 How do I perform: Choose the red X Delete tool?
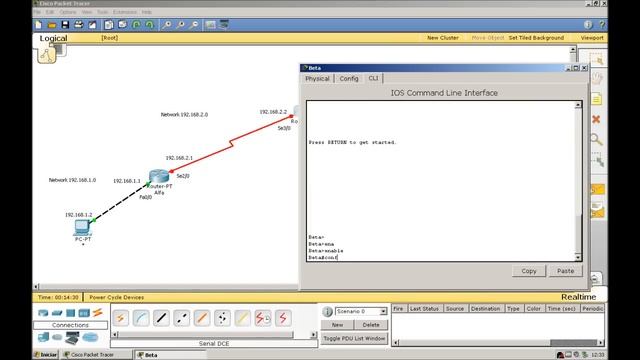pos(596,119)
